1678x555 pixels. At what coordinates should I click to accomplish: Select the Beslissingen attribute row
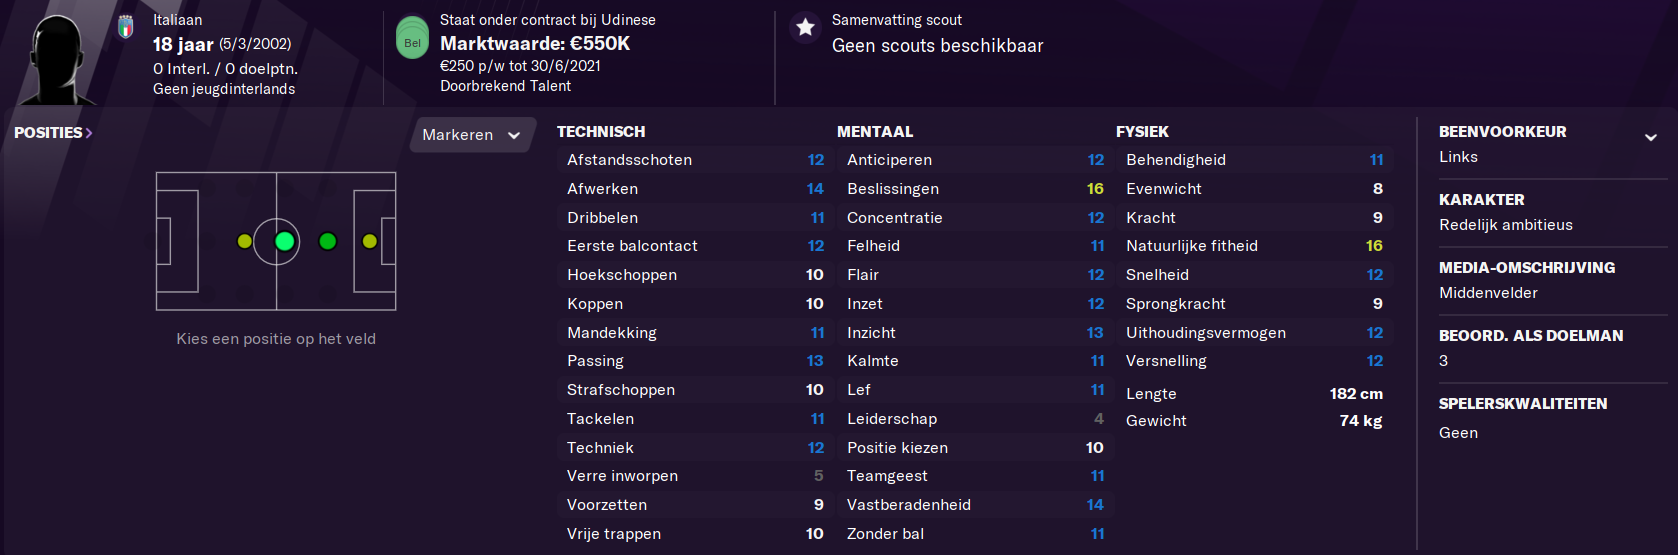(x=975, y=189)
